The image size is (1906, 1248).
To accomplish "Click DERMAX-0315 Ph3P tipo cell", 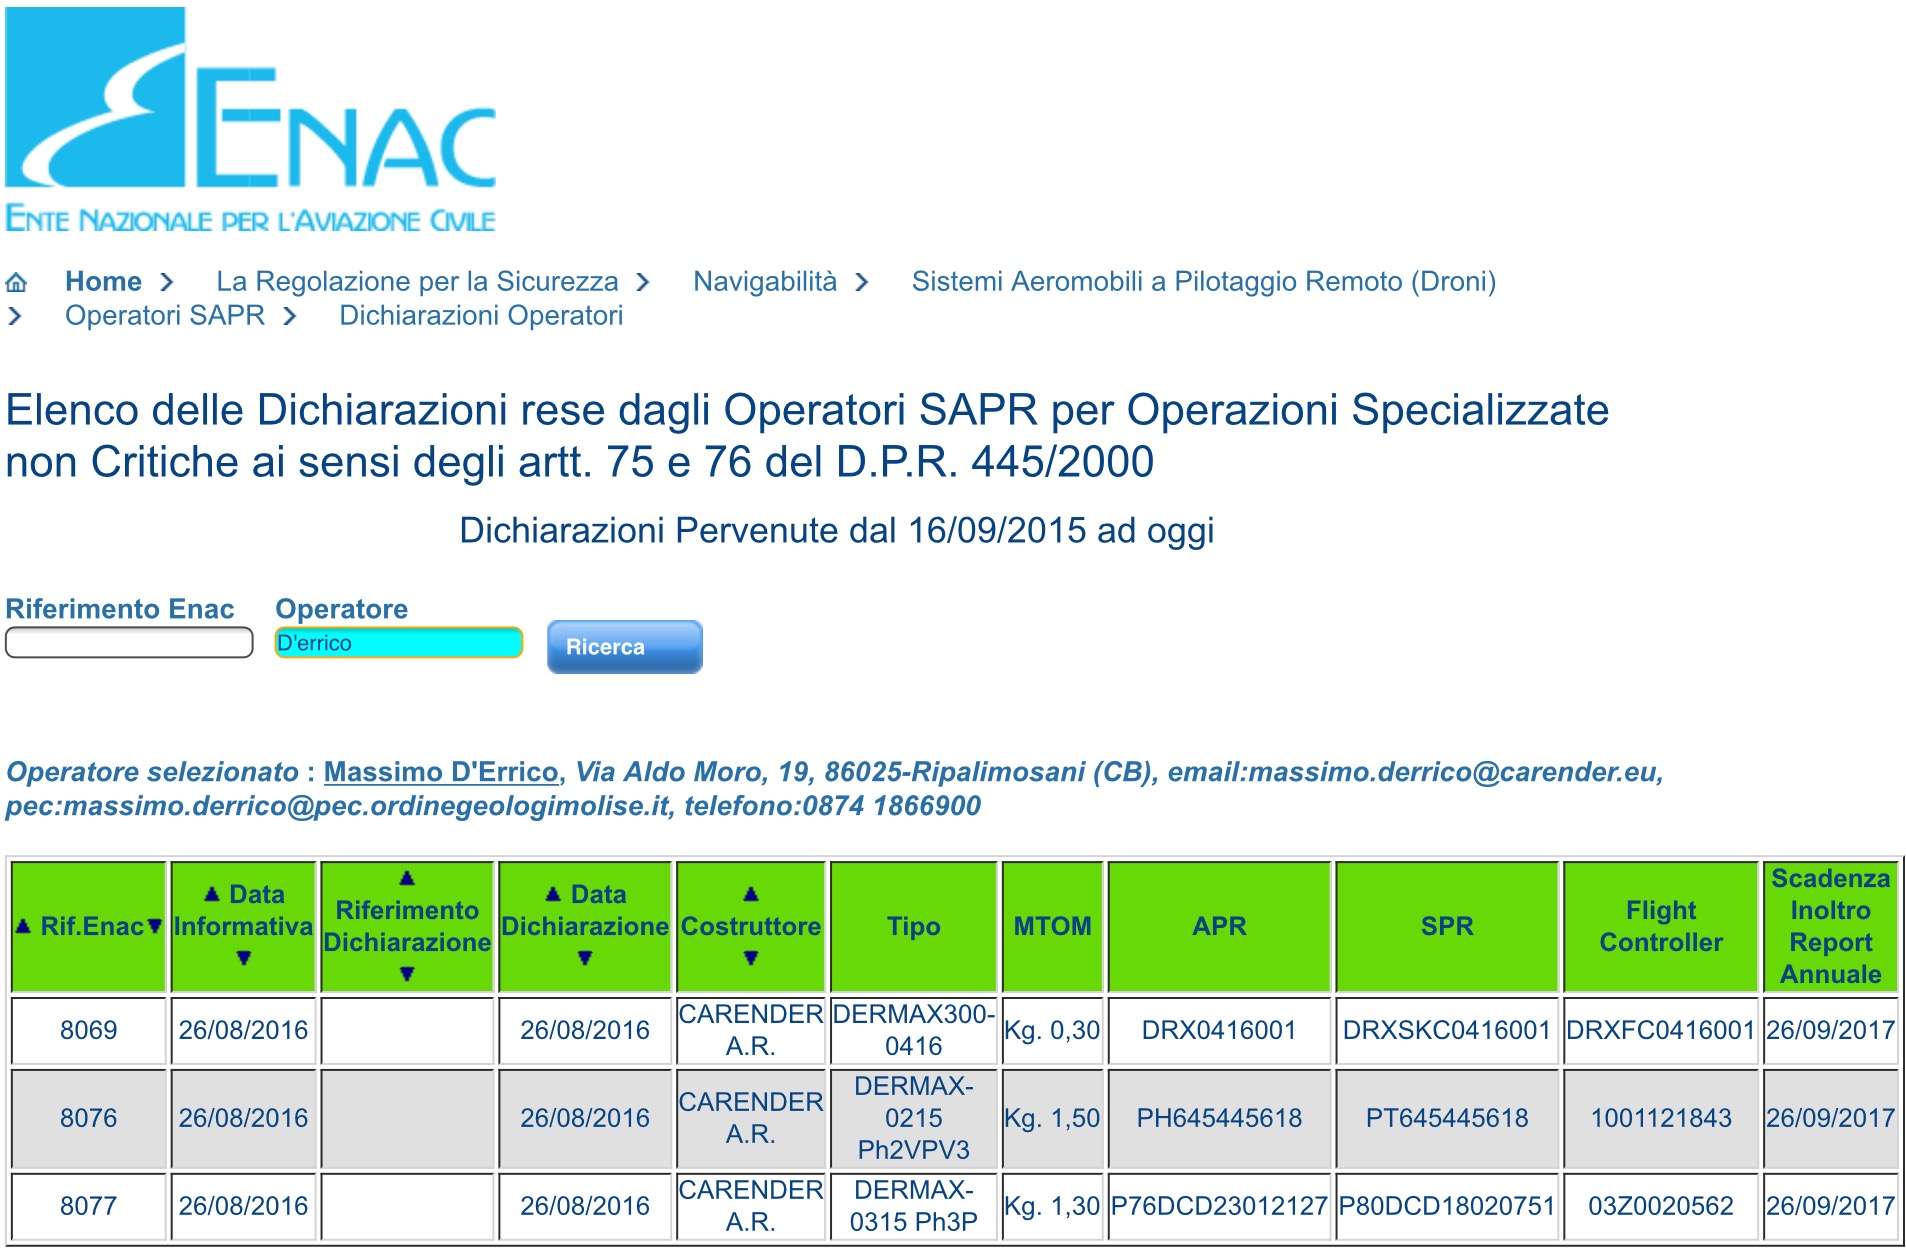I will coord(914,1206).
